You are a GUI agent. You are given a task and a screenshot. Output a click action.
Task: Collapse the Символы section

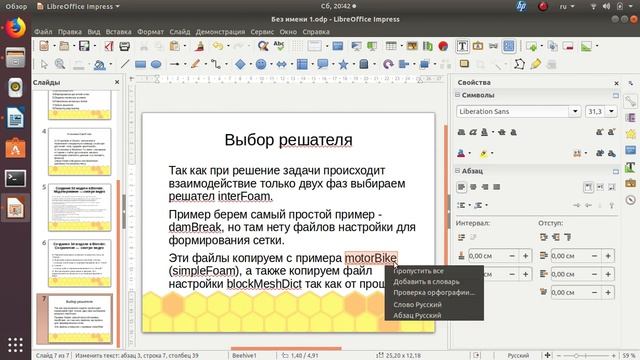click(x=458, y=95)
